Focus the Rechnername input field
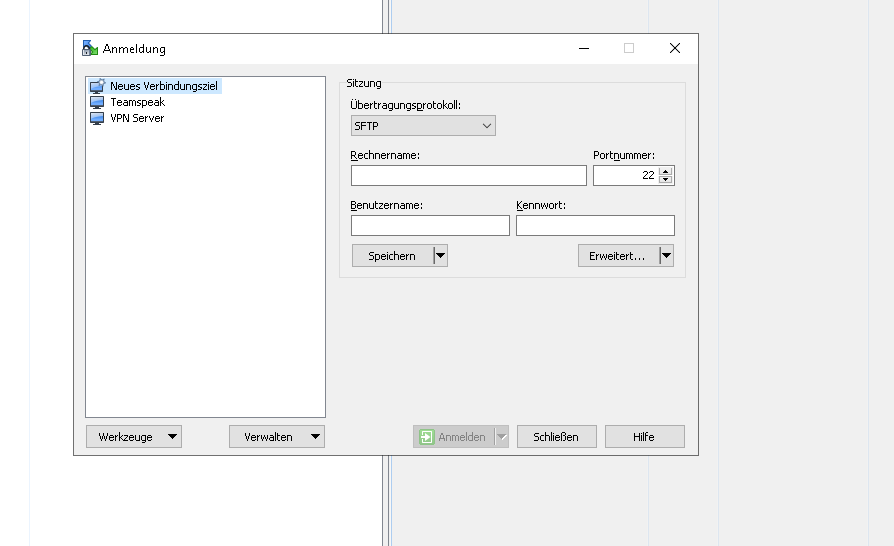The height and width of the screenshot is (546, 894). pos(469,176)
